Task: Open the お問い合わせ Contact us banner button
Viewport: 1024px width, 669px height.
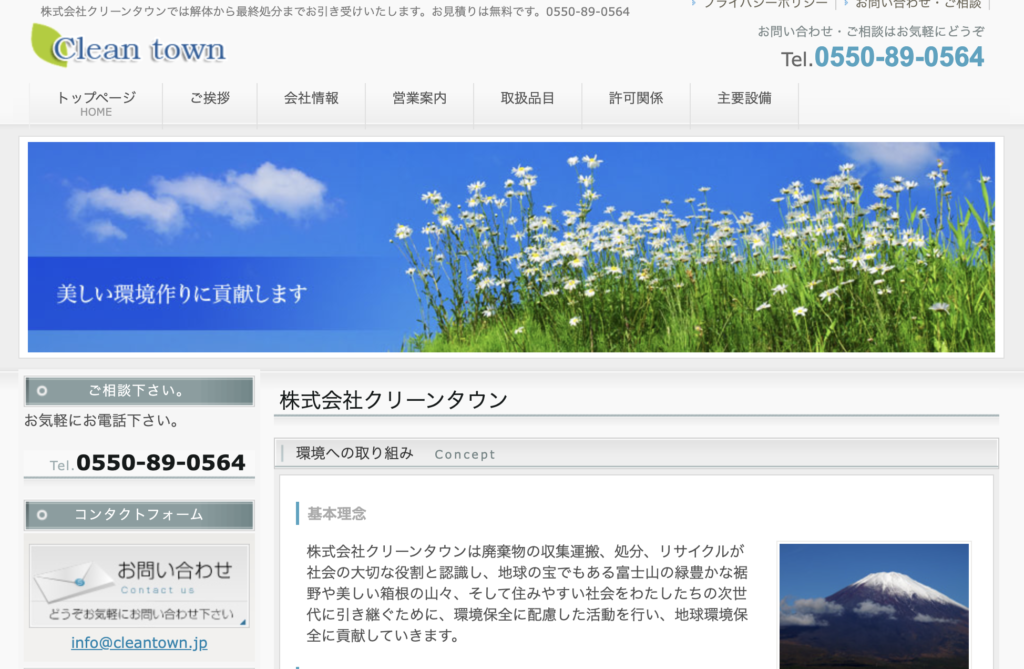Action: [x=139, y=586]
